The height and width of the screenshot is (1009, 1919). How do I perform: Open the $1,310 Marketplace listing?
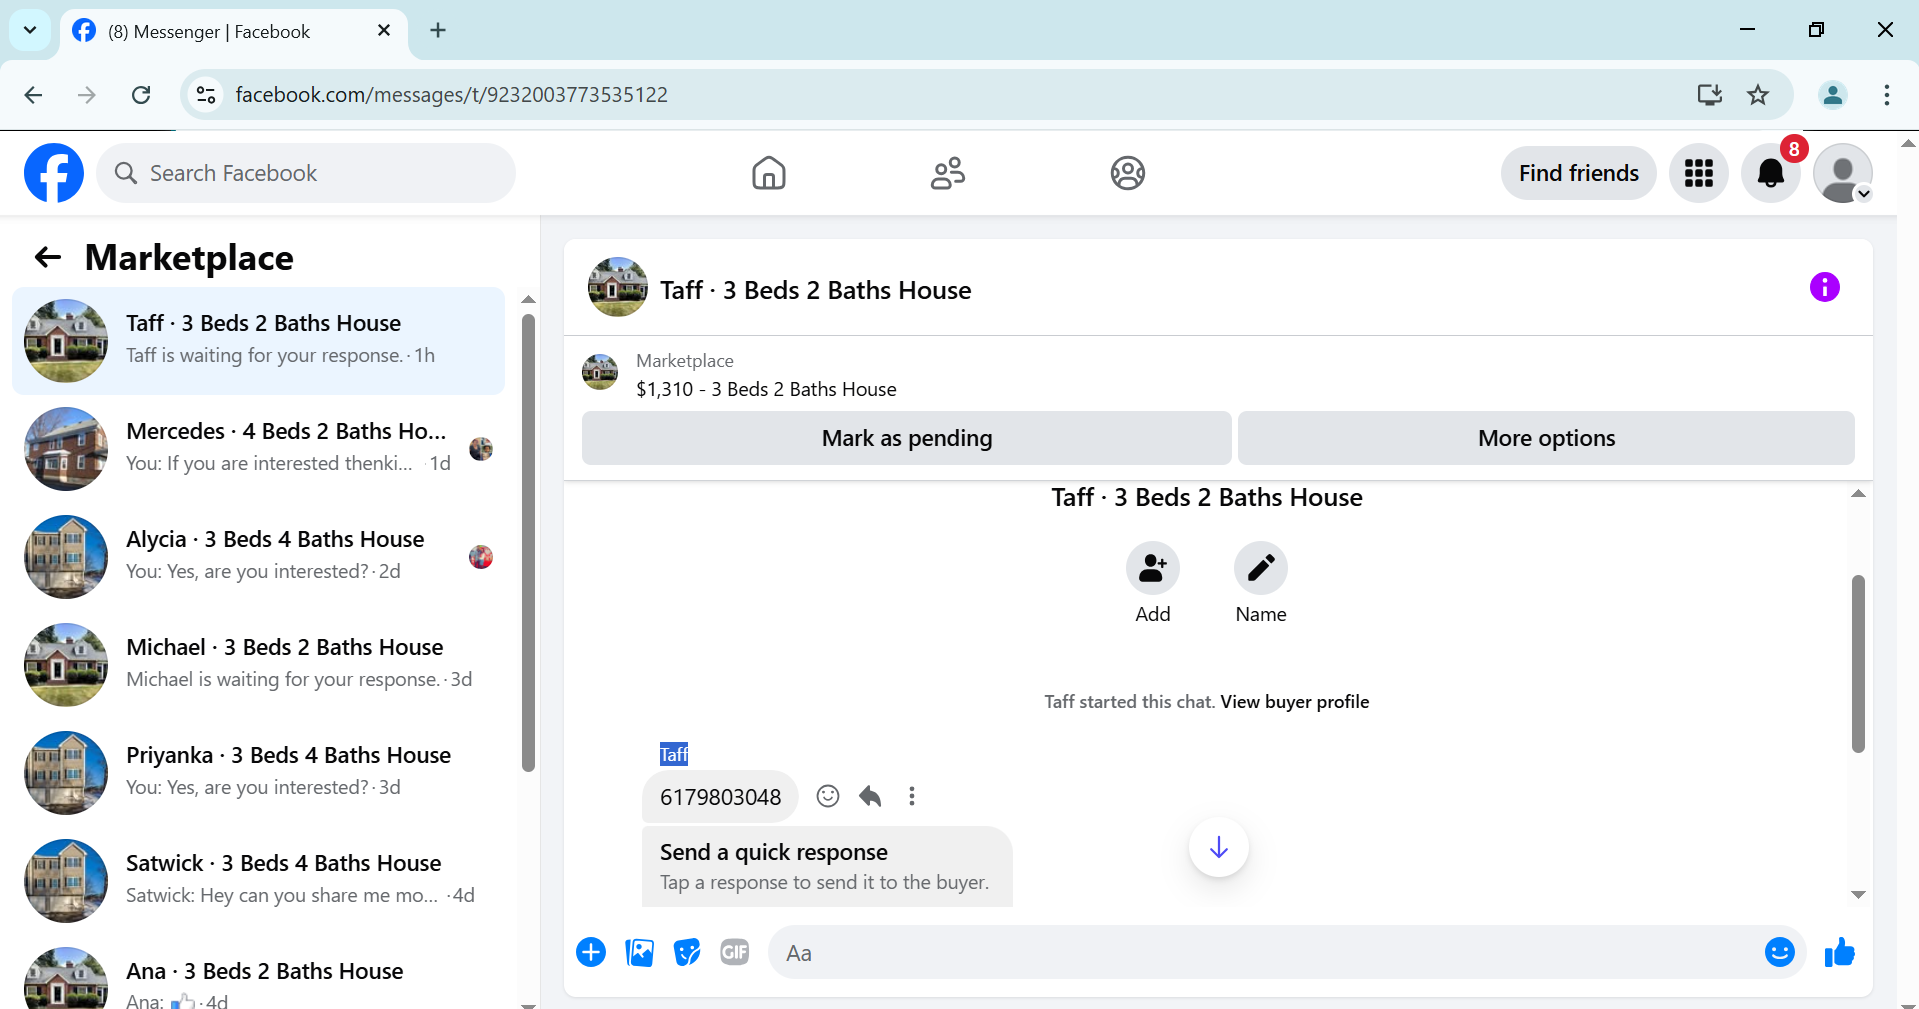[766, 389]
